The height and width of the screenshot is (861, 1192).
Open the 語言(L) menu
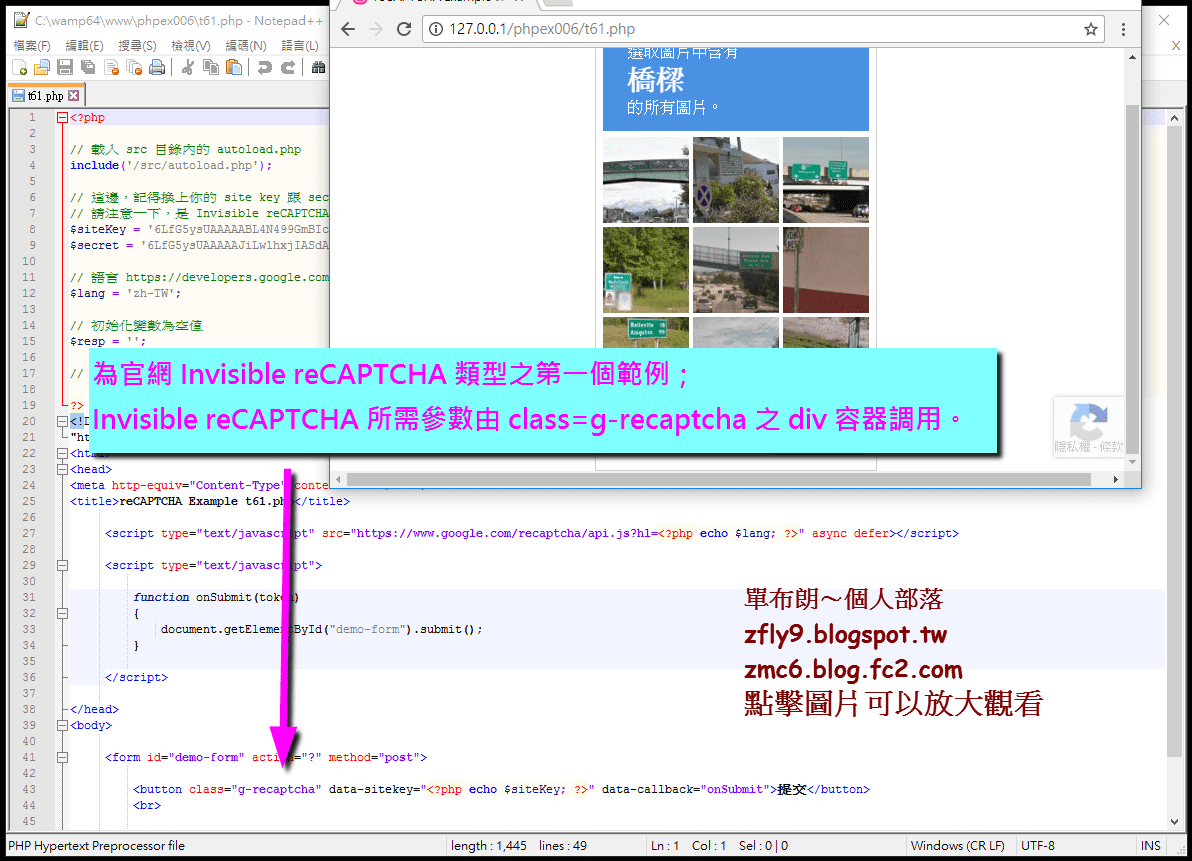click(300, 46)
